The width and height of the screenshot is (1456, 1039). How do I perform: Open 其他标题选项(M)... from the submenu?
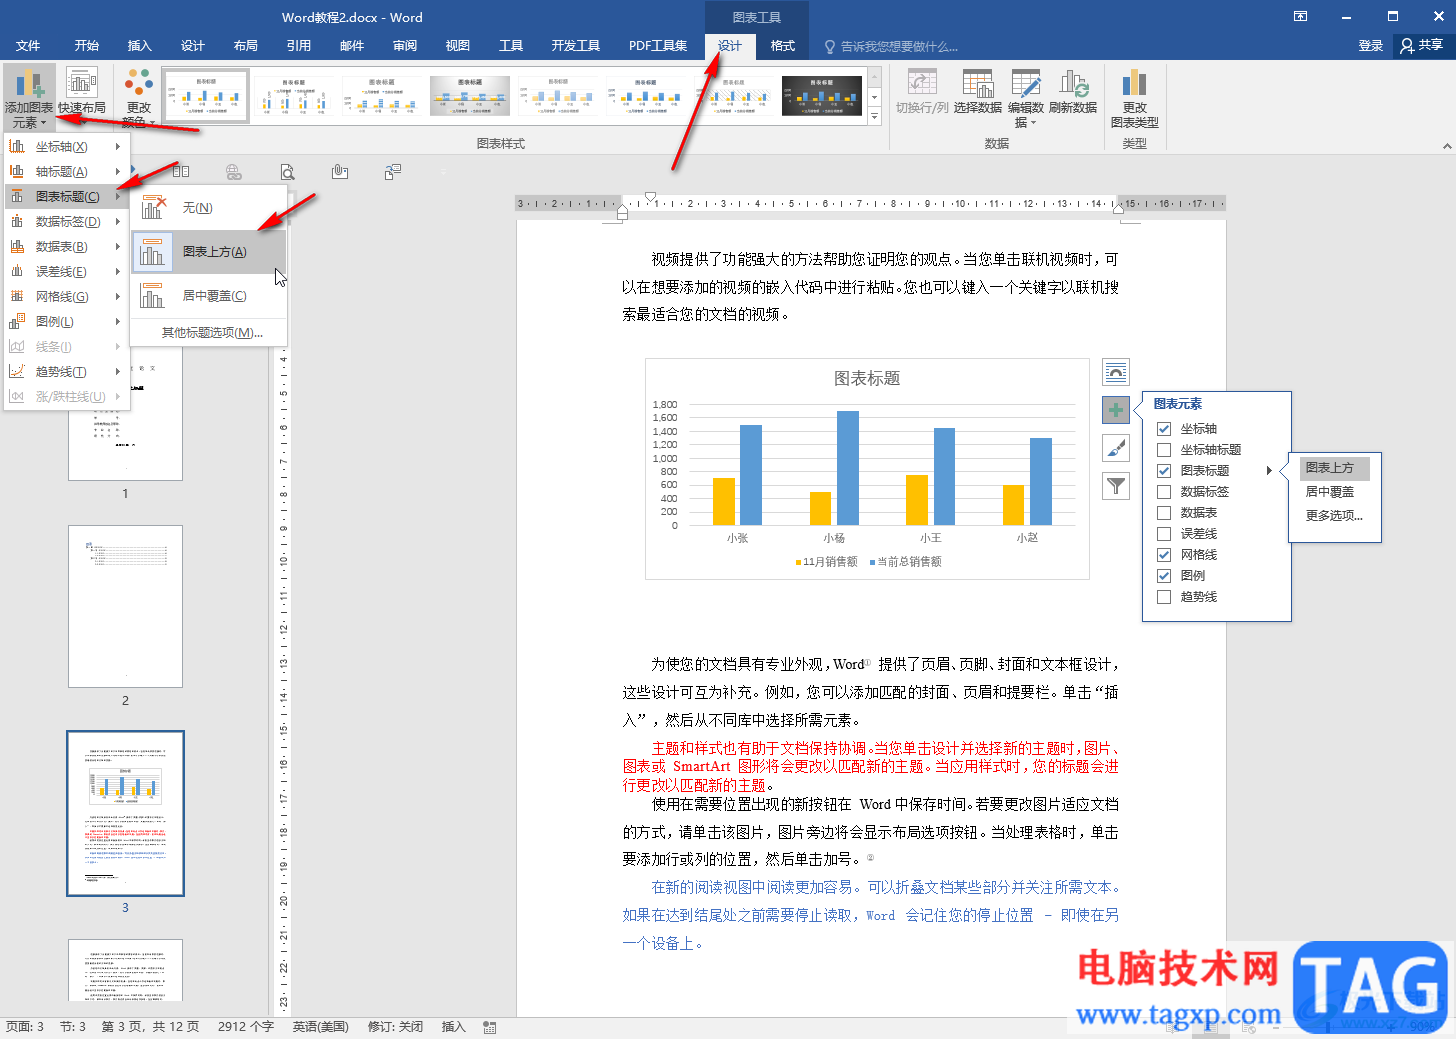pos(211,333)
